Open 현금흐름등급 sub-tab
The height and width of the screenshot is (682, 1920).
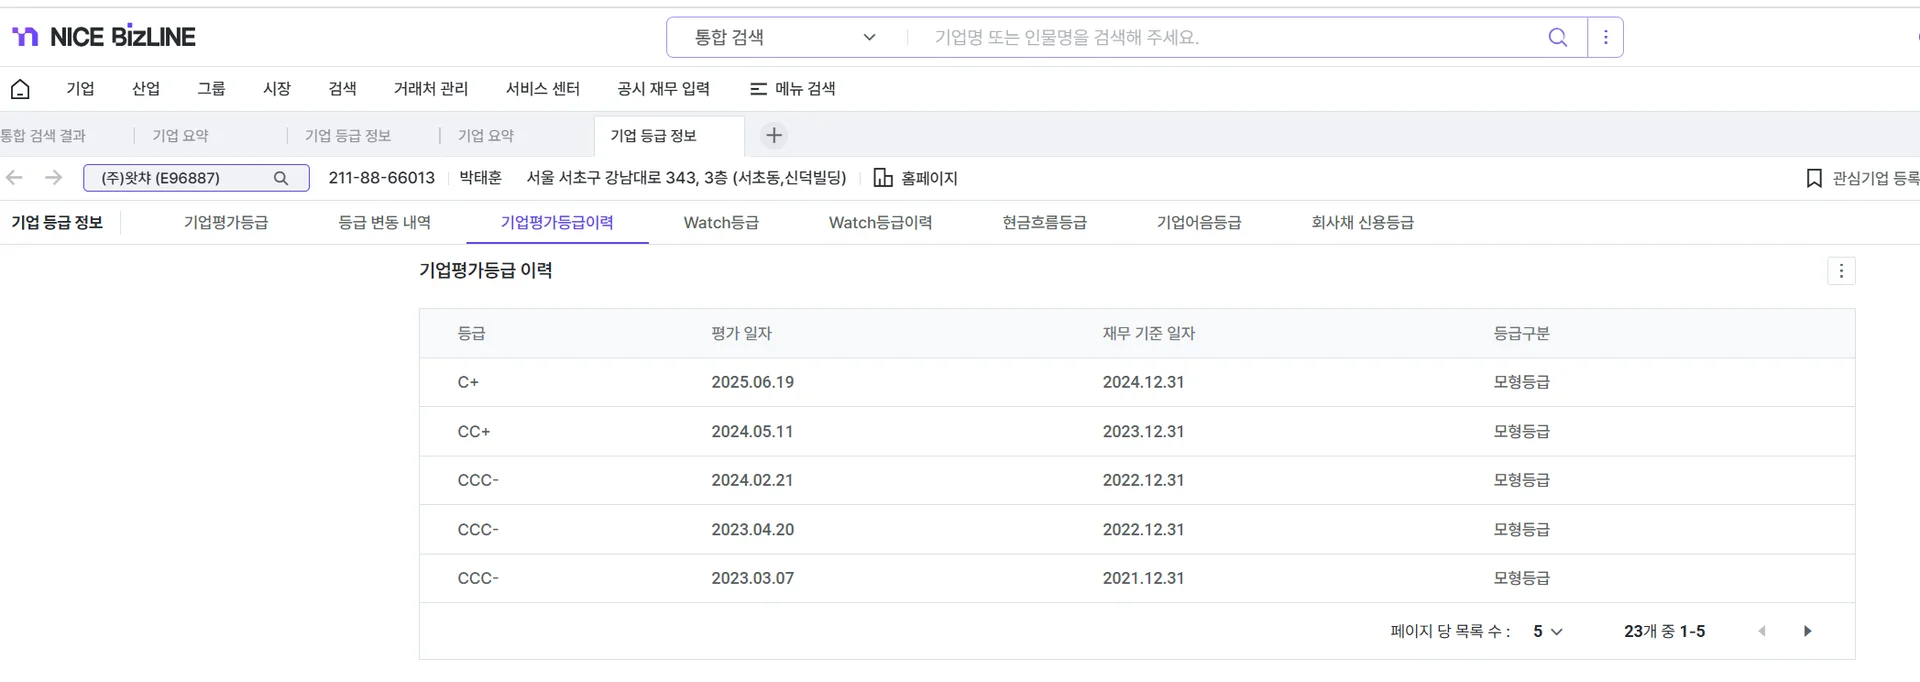pos(1045,223)
